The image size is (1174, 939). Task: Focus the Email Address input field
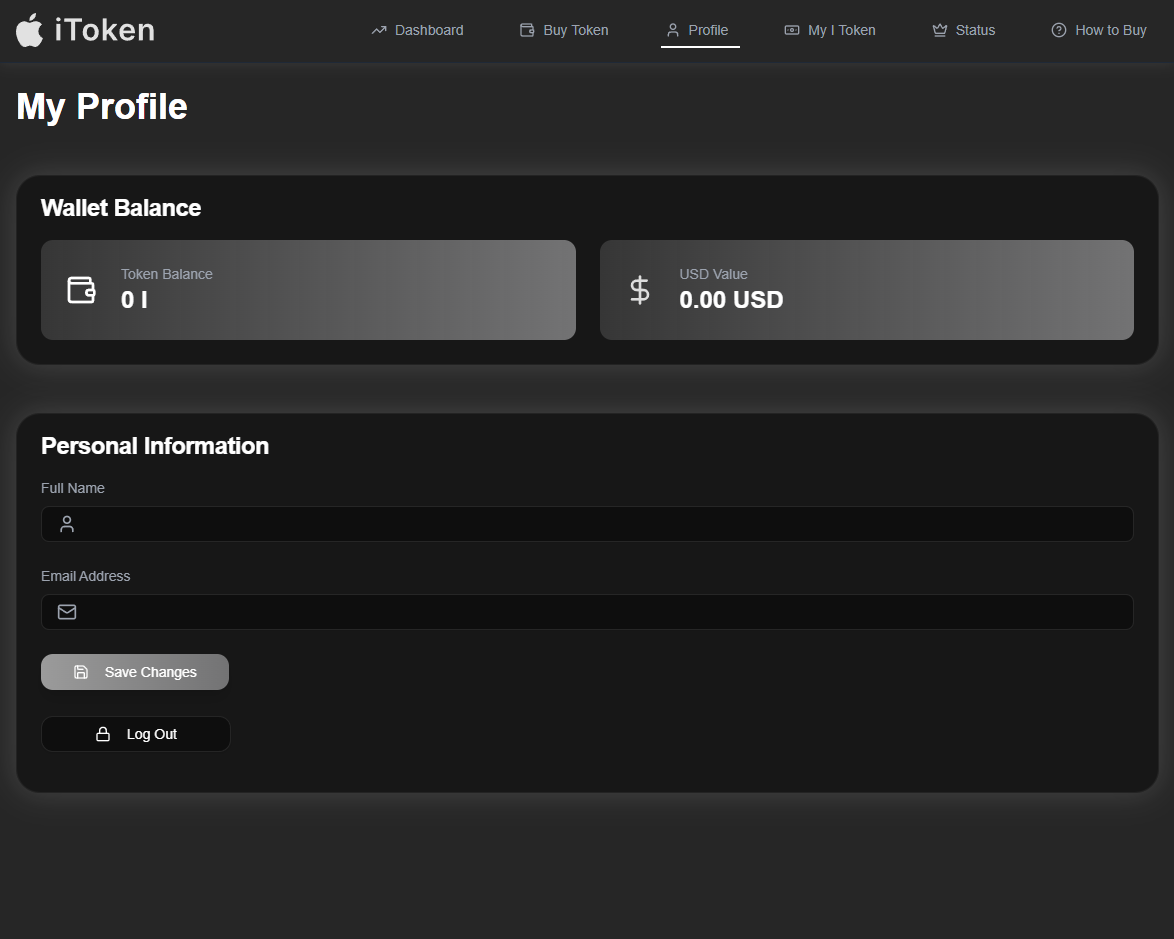pos(600,612)
